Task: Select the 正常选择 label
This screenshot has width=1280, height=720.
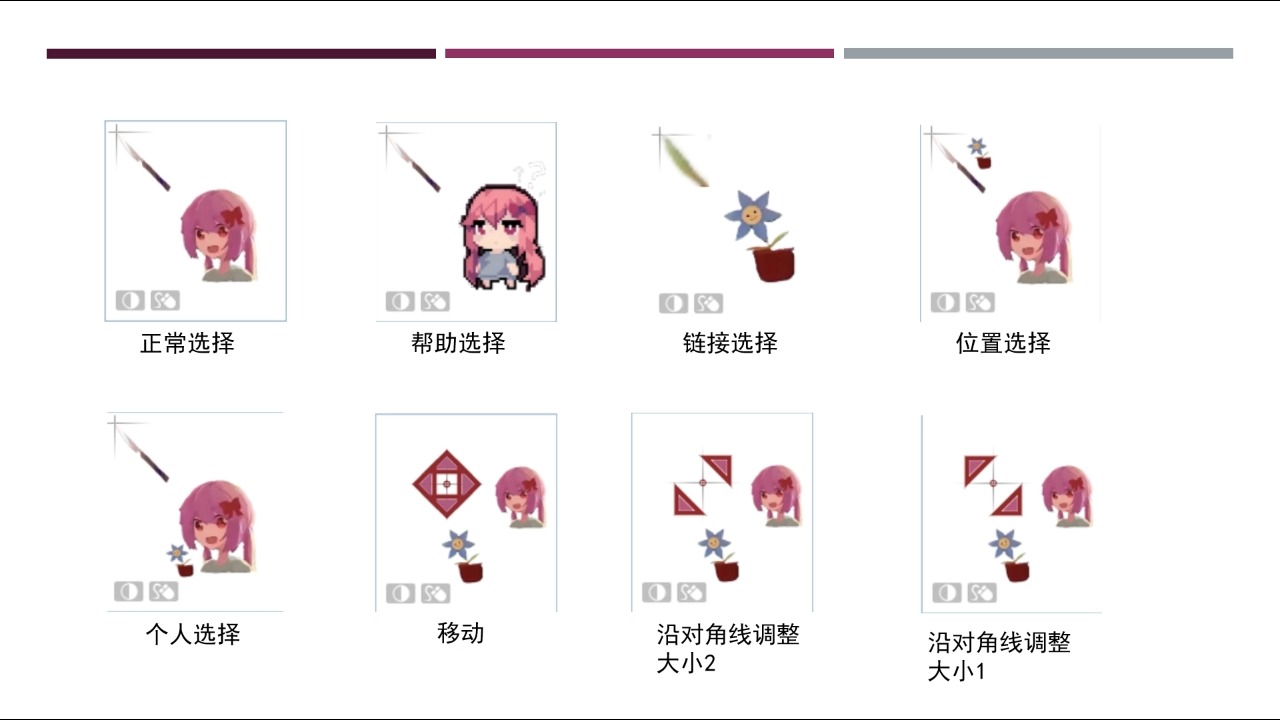Action: pos(187,344)
